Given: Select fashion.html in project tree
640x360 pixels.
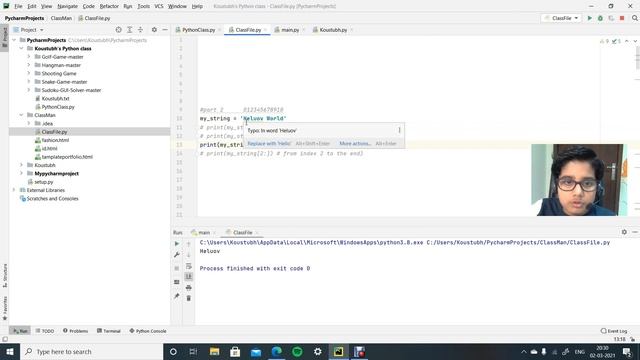Looking at the screenshot, I should 55,140.
